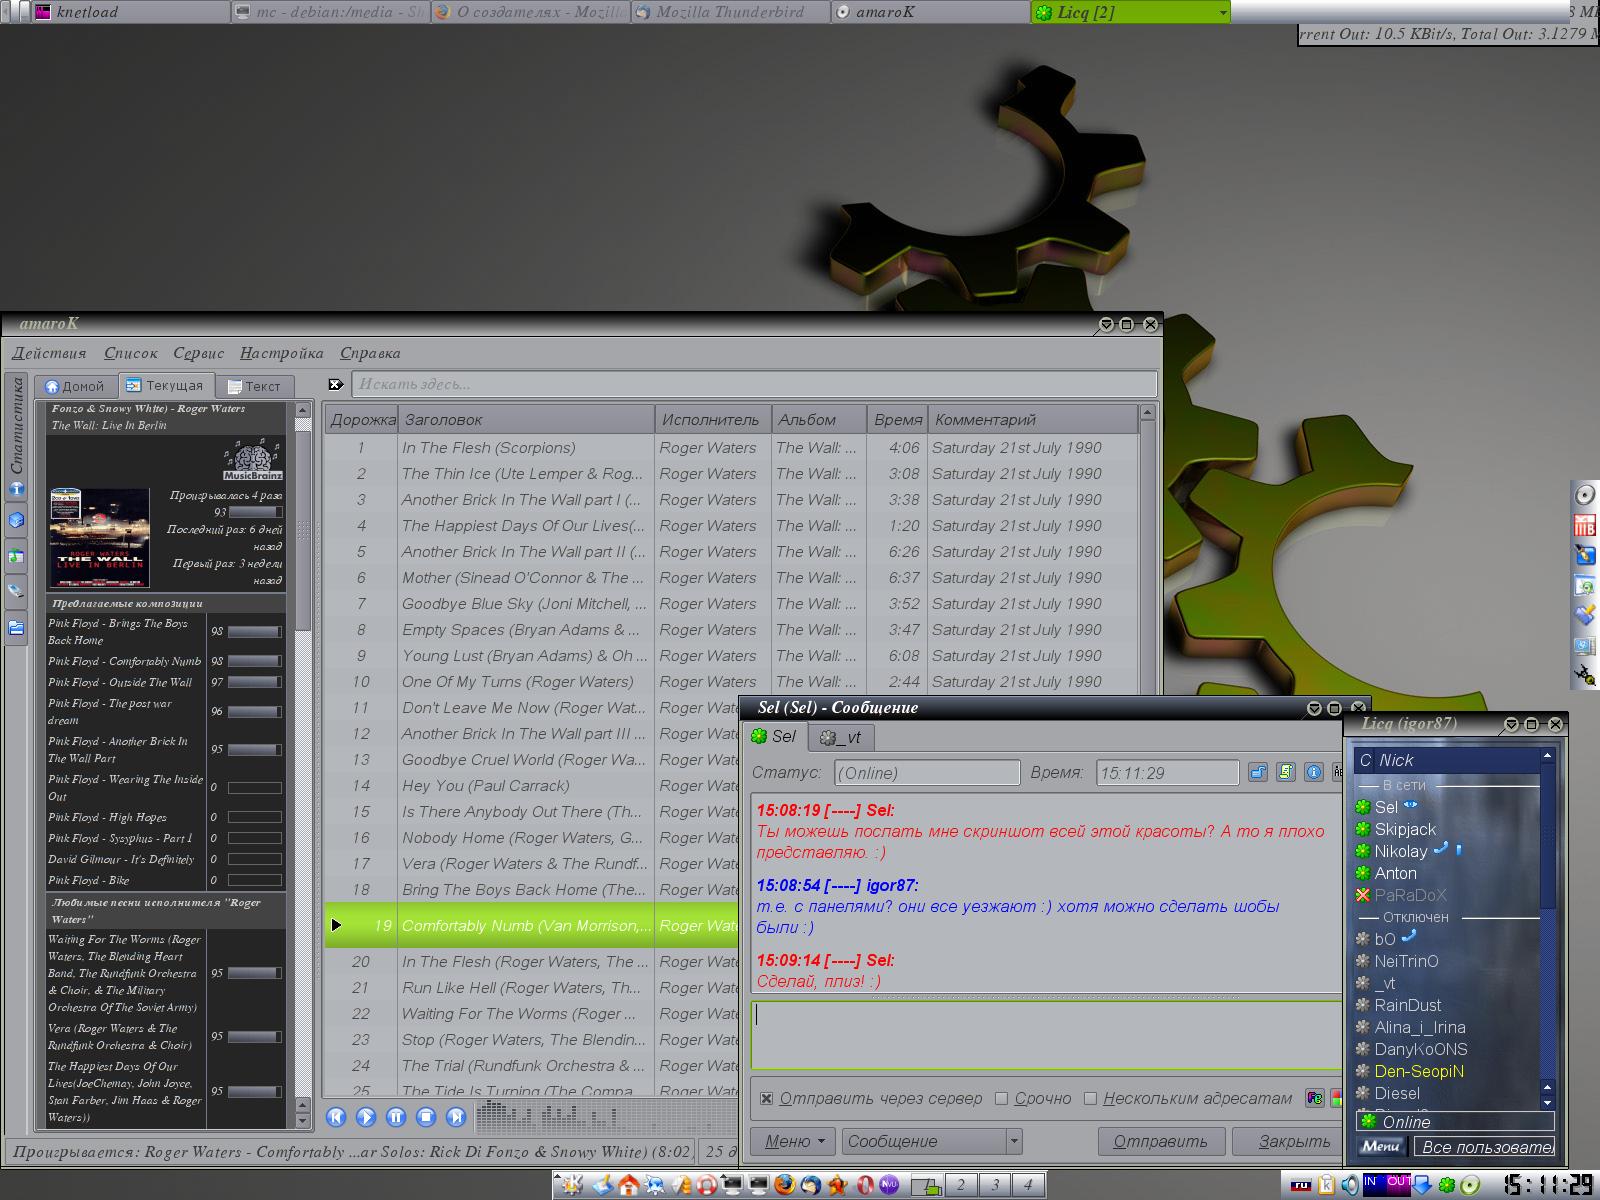The height and width of the screenshot is (1200, 1600).
Task: Click the 'Искать здесь...' search field
Action: click(754, 384)
